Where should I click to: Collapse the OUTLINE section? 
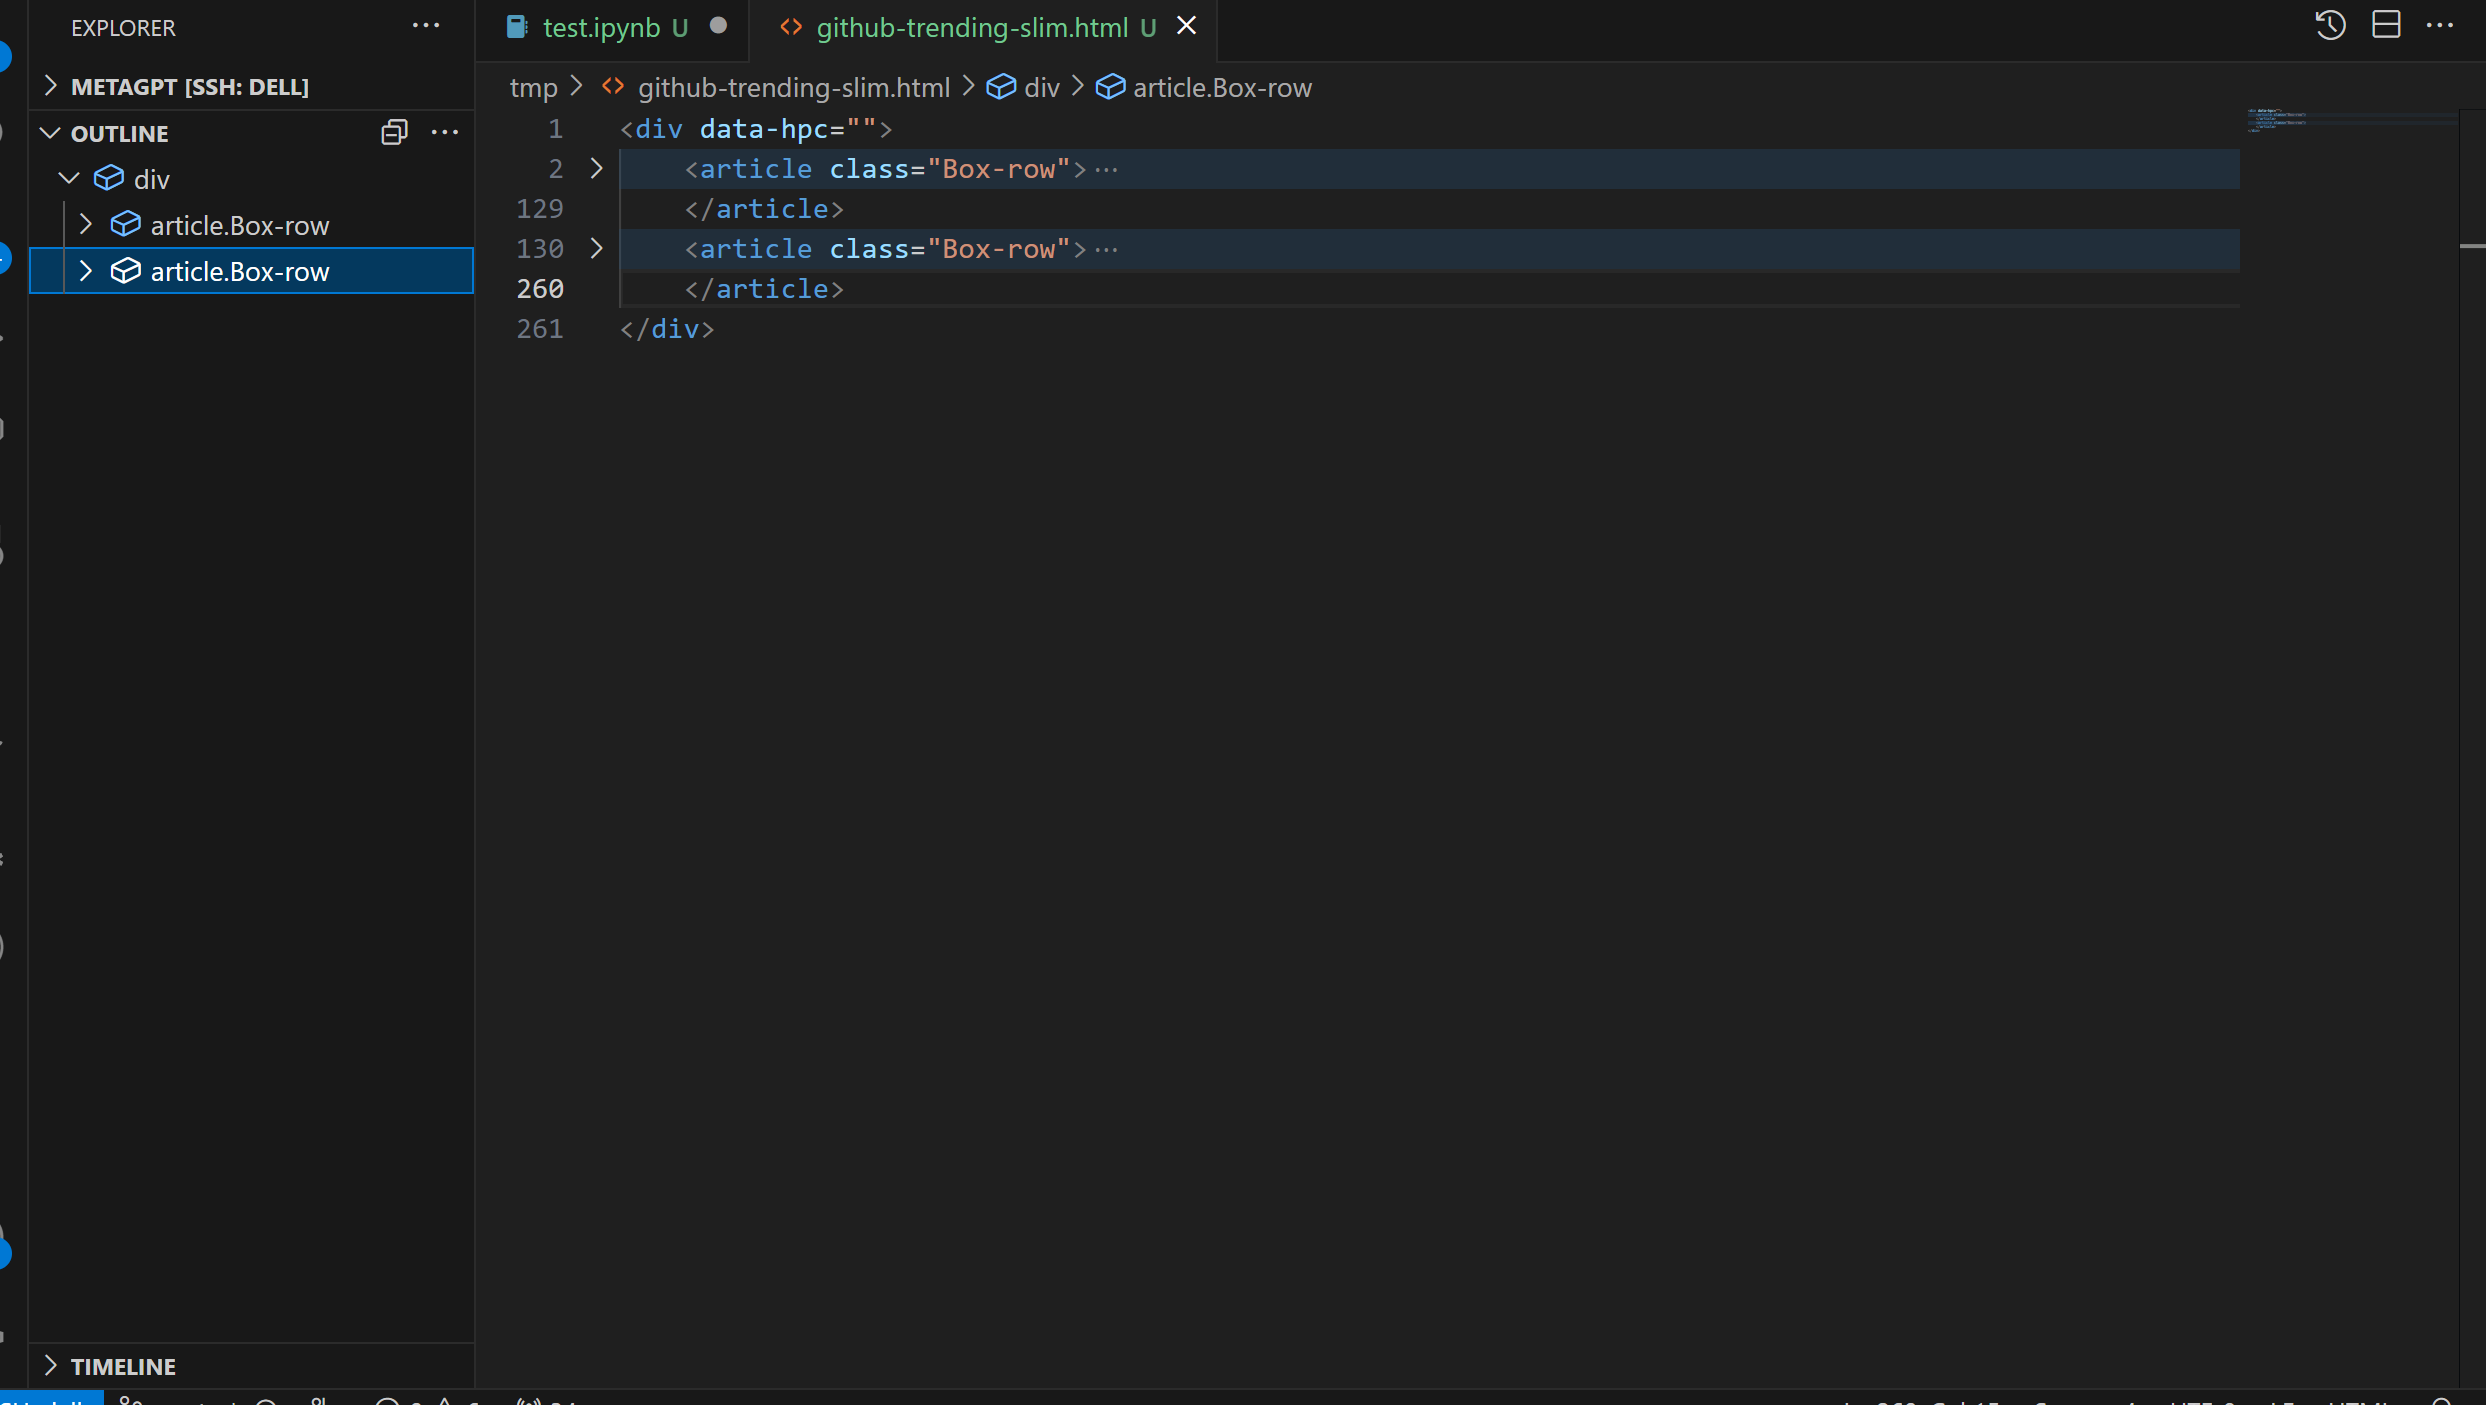click(x=50, y=133)
